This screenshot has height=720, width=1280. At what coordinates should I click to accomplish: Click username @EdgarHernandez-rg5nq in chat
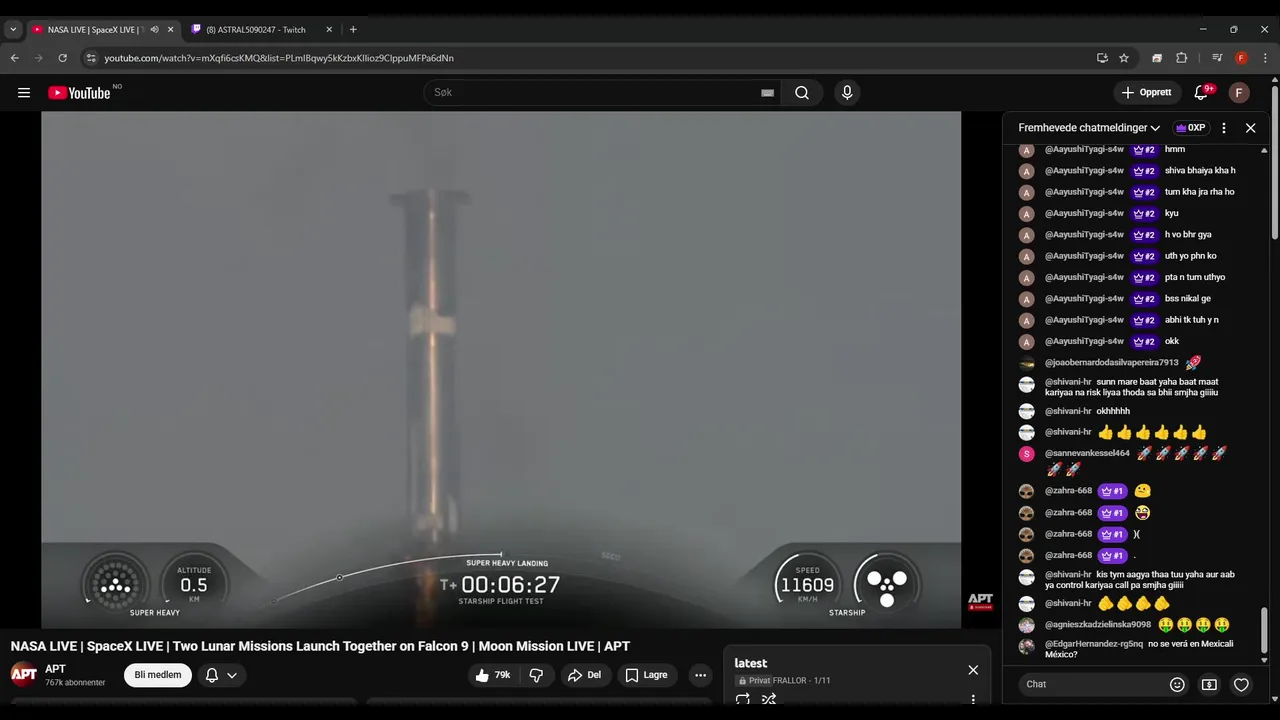1094,644
